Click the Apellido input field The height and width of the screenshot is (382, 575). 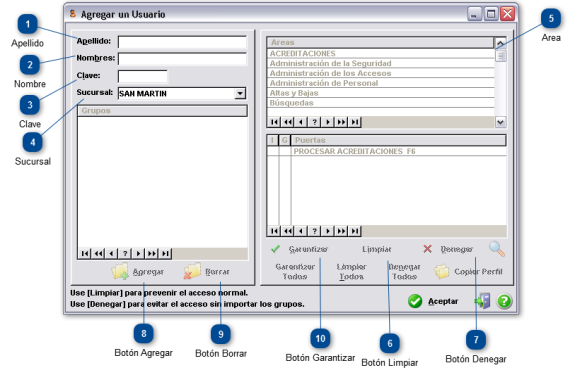[x=182, y=42]
